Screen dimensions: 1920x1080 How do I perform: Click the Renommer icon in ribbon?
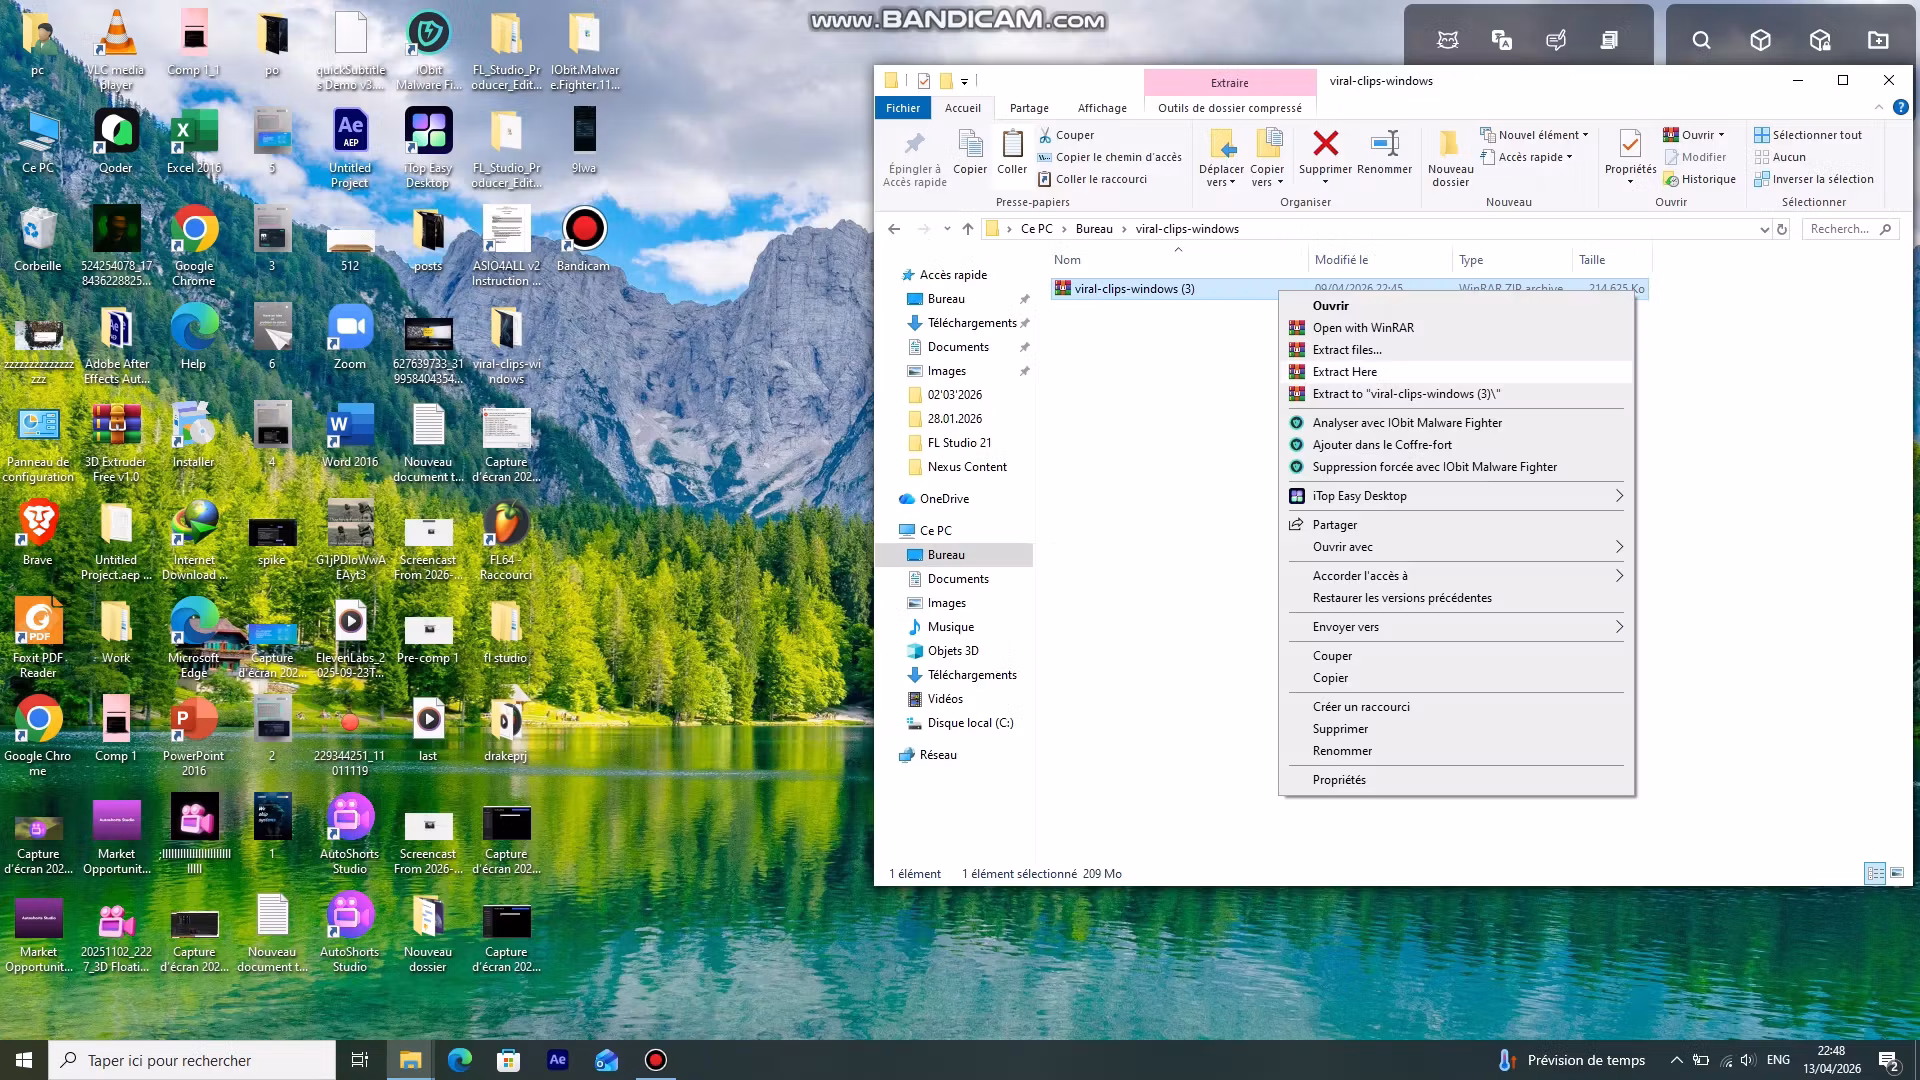1385,143
